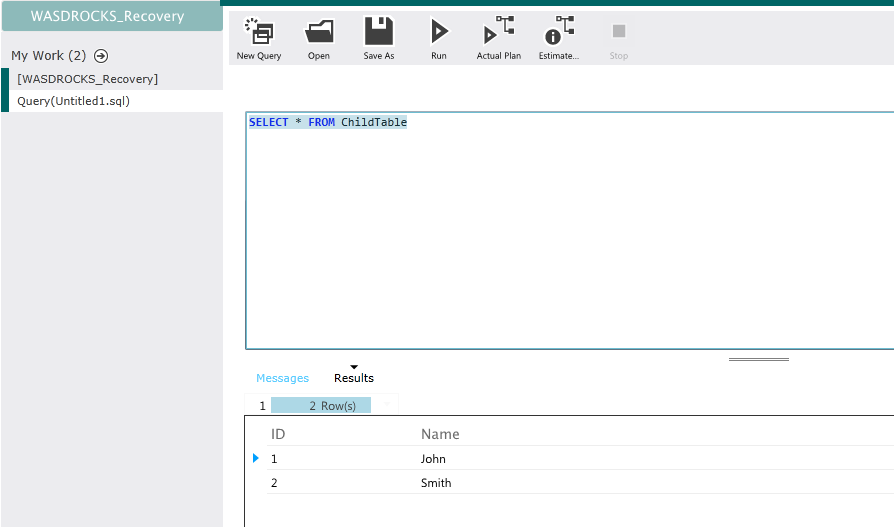
Task: Show the Estimated plan
Action: tap(559, 33)
